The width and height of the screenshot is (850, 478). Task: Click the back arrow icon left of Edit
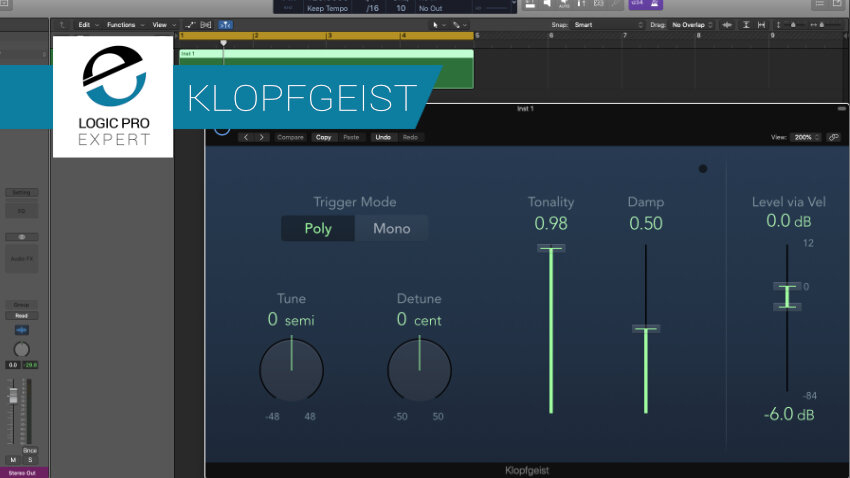click(x=62, y=25)
